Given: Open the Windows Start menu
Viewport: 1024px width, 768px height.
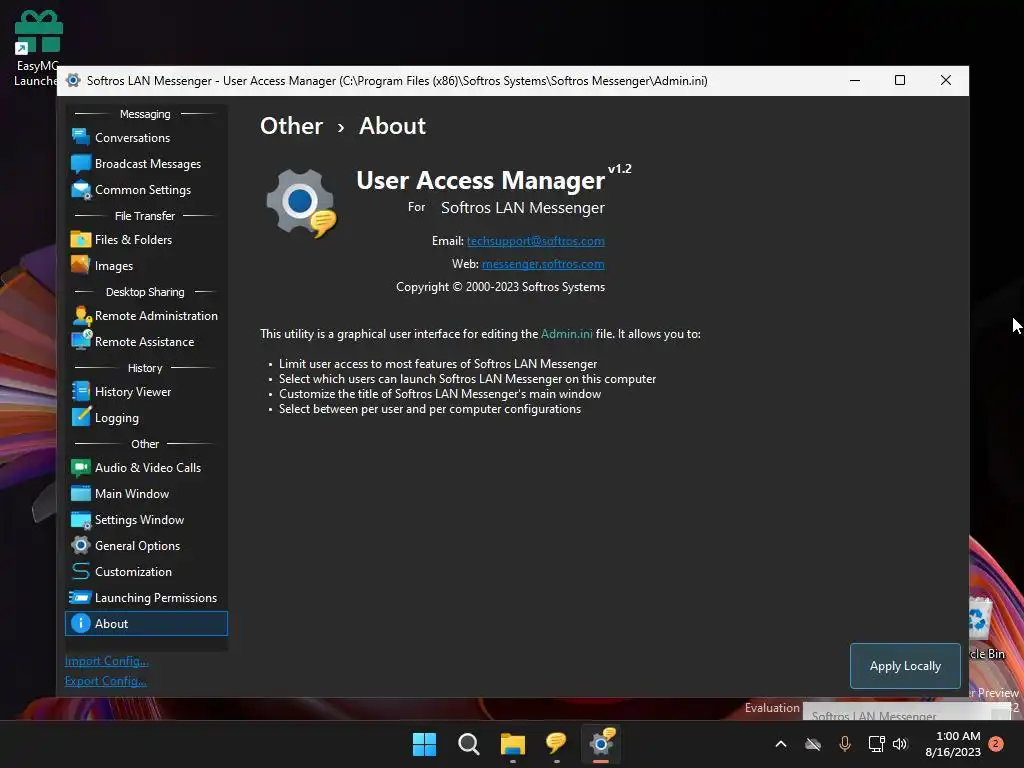Looking at the screenshot, I should click(424, 744).
